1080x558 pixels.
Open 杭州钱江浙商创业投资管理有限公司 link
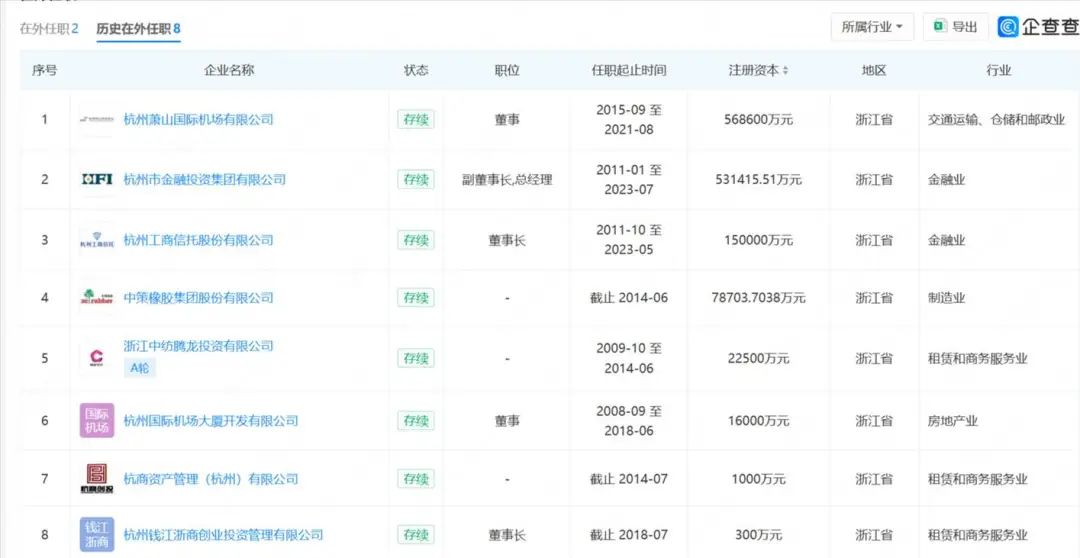[x=223, y=535]
